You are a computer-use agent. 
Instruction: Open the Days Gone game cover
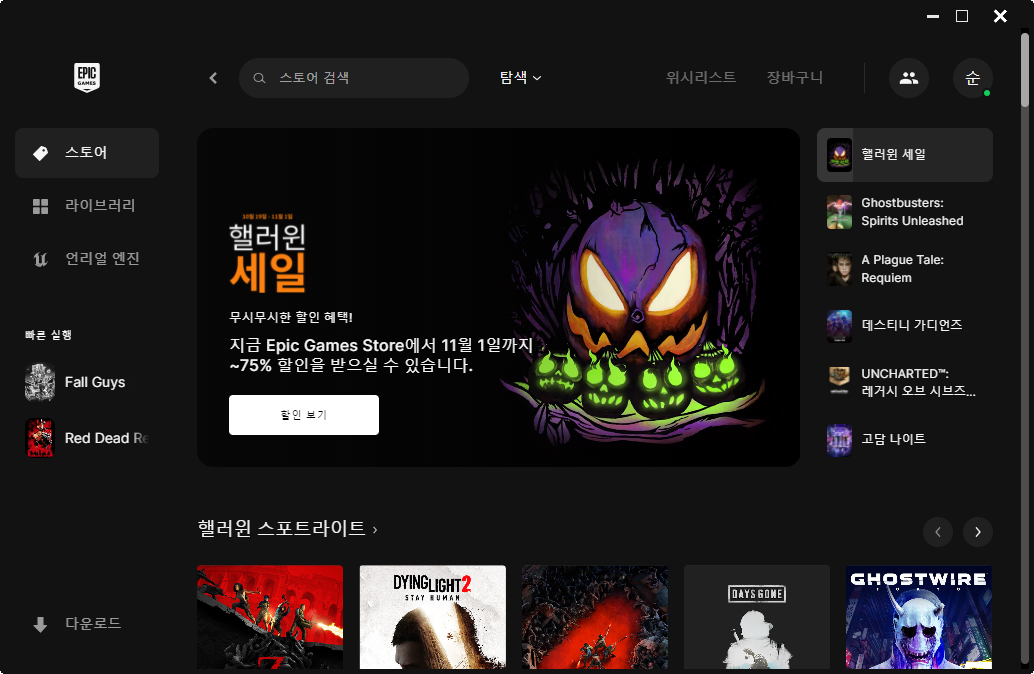click(x=757, y=617)
